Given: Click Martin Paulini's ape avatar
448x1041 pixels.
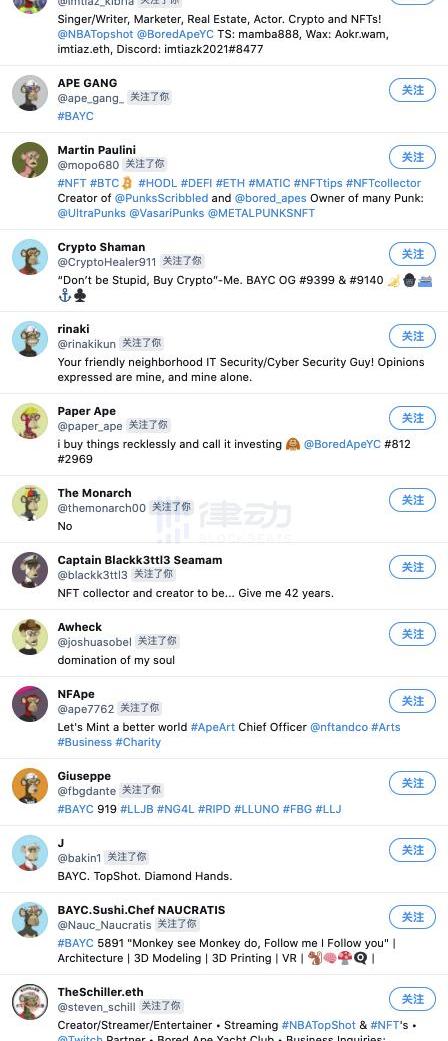Looking at the screenshot, I should (30, 160).
